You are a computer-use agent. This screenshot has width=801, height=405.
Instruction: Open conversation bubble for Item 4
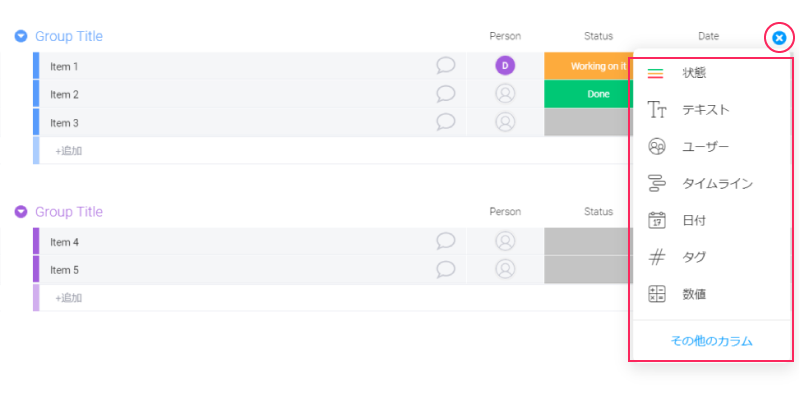tap(446, 241)
